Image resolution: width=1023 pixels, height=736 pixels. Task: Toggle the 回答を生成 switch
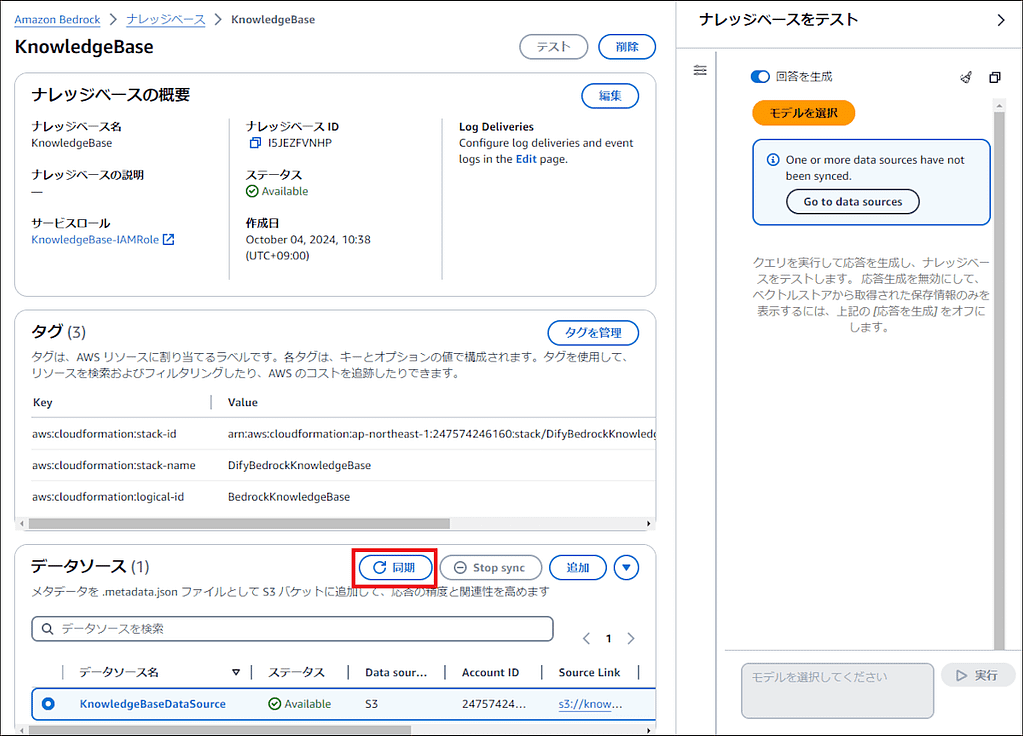[x=760, y=76]
